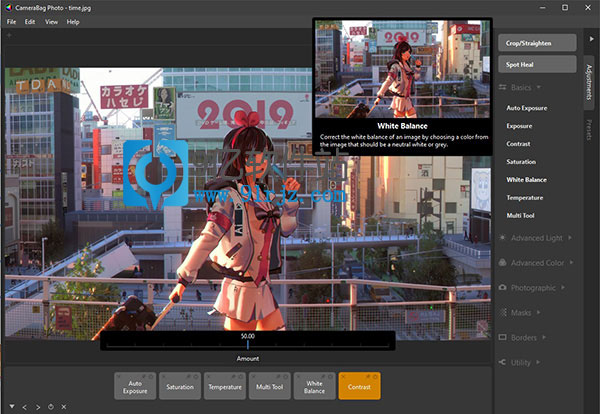Open the View menu

(51, 21)
